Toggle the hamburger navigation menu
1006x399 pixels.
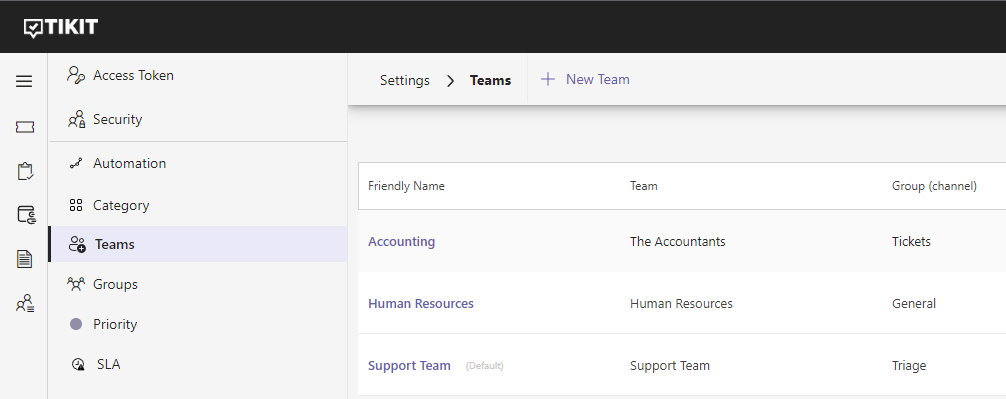point(24,81)
